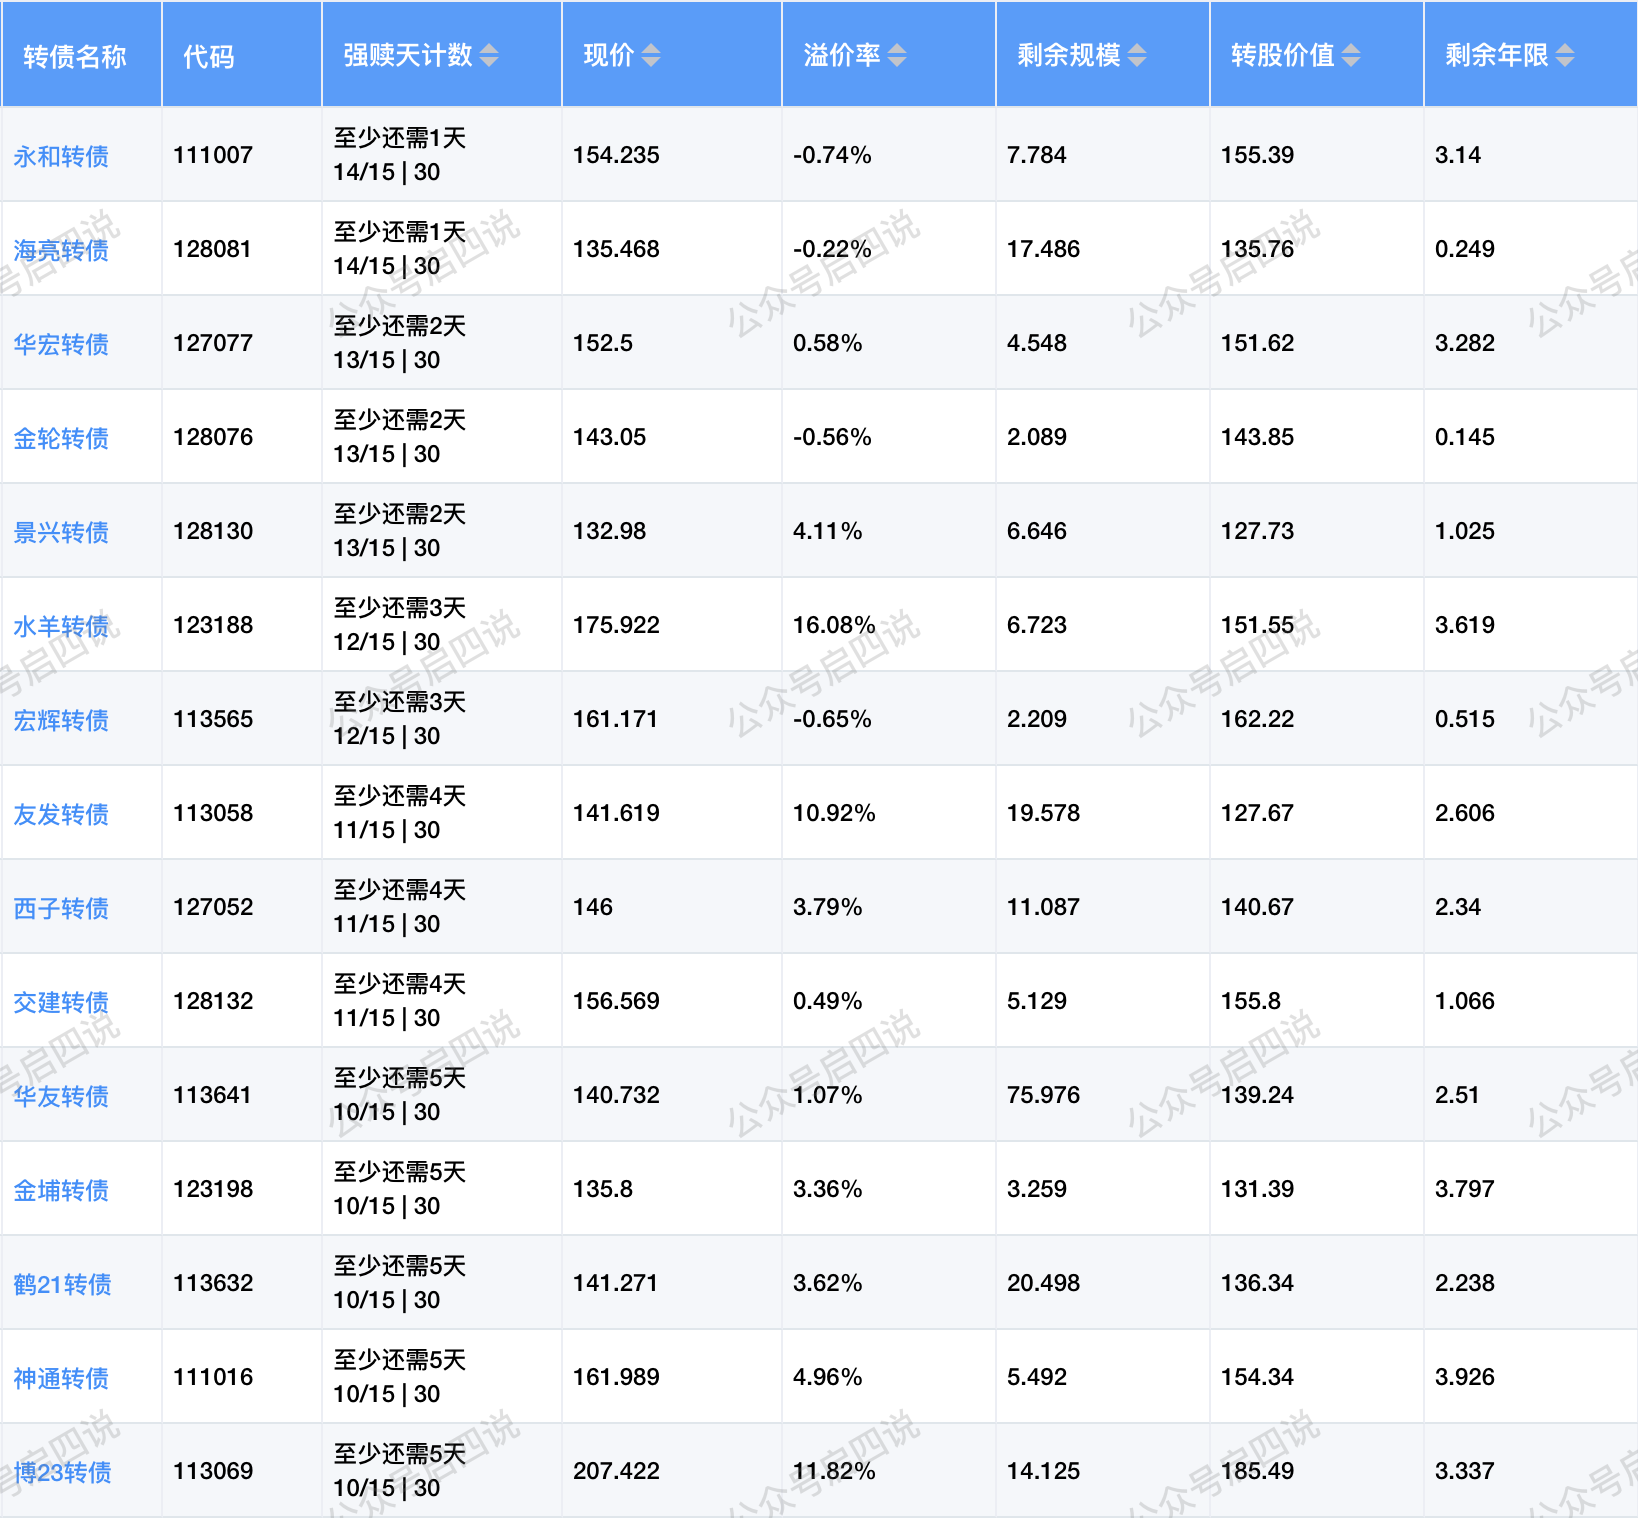
Task: Click sort icon beside 剩余规模
Action: pos(1137,55)
